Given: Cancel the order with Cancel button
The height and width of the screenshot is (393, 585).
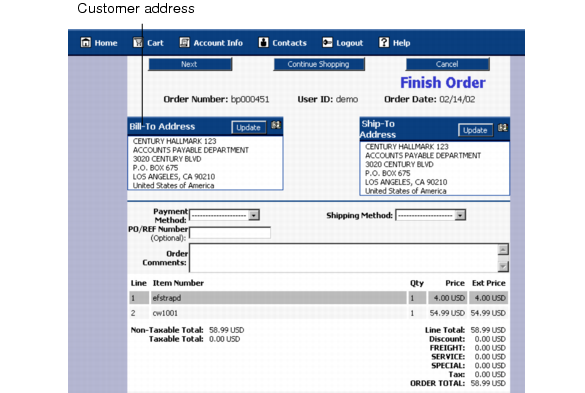Looking at the screenshot, I should pos(447,64).
